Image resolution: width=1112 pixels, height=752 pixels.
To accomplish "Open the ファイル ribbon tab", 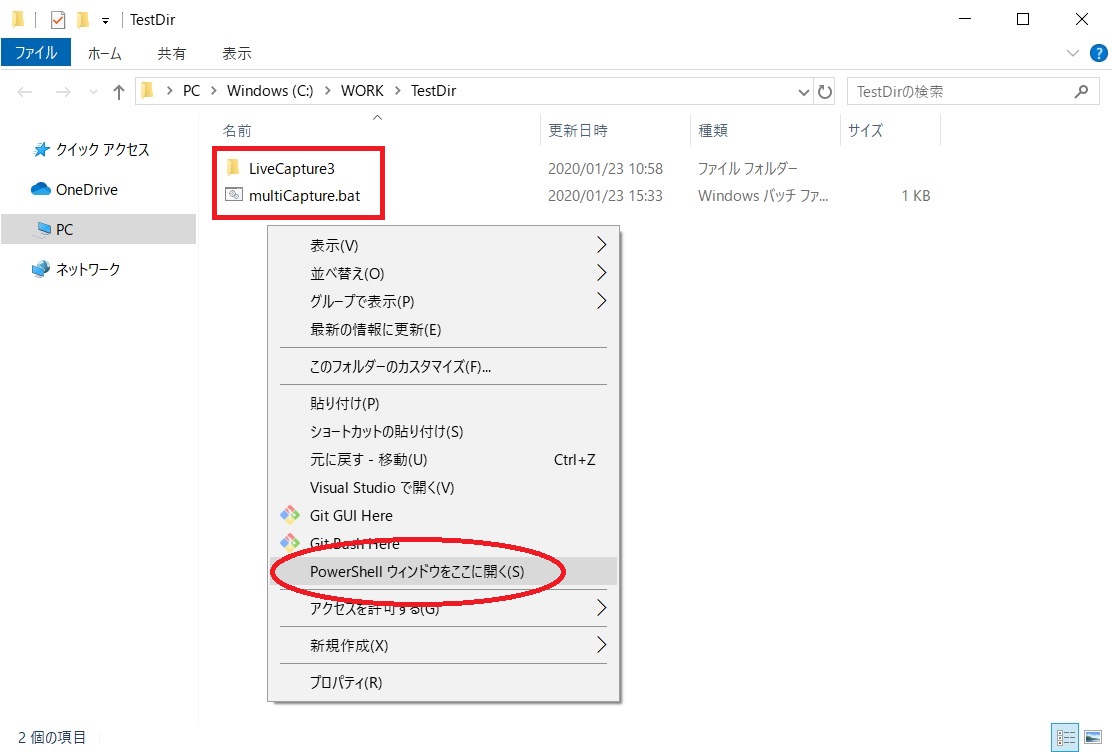I will (36, 53).
